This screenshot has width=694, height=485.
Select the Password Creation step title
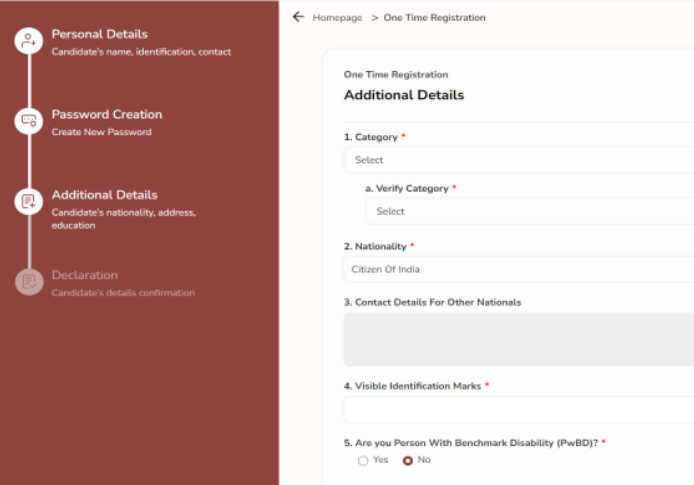pos(107,114)
